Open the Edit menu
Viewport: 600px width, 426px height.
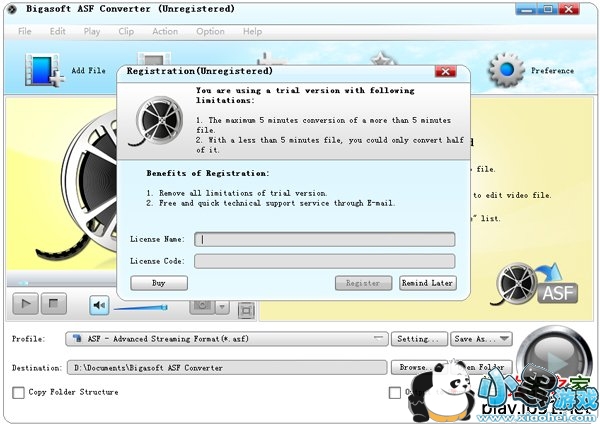click(57, 31)
